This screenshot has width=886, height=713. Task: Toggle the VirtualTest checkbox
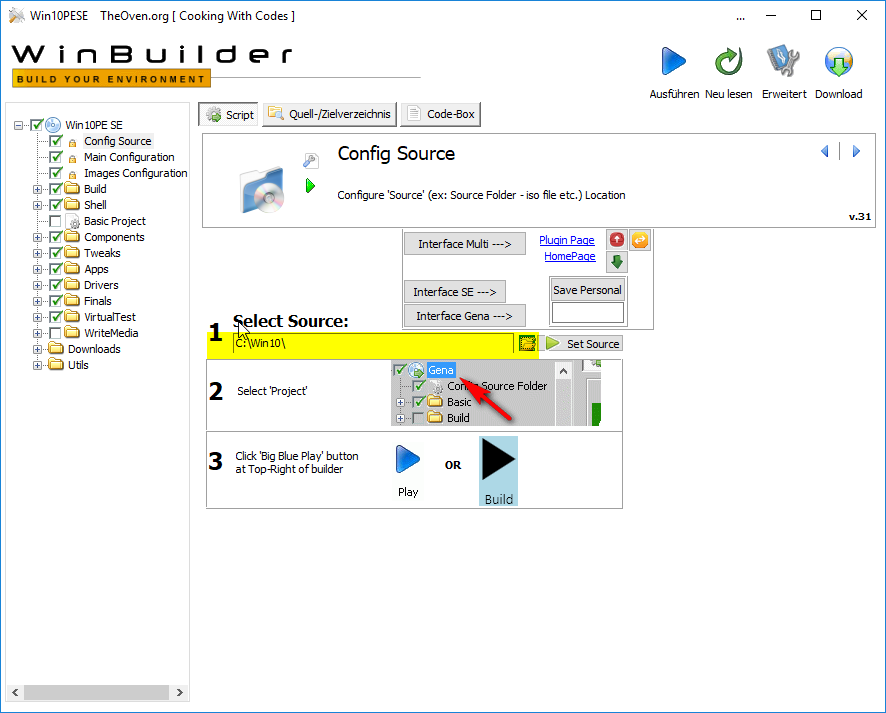click(55, 317)
